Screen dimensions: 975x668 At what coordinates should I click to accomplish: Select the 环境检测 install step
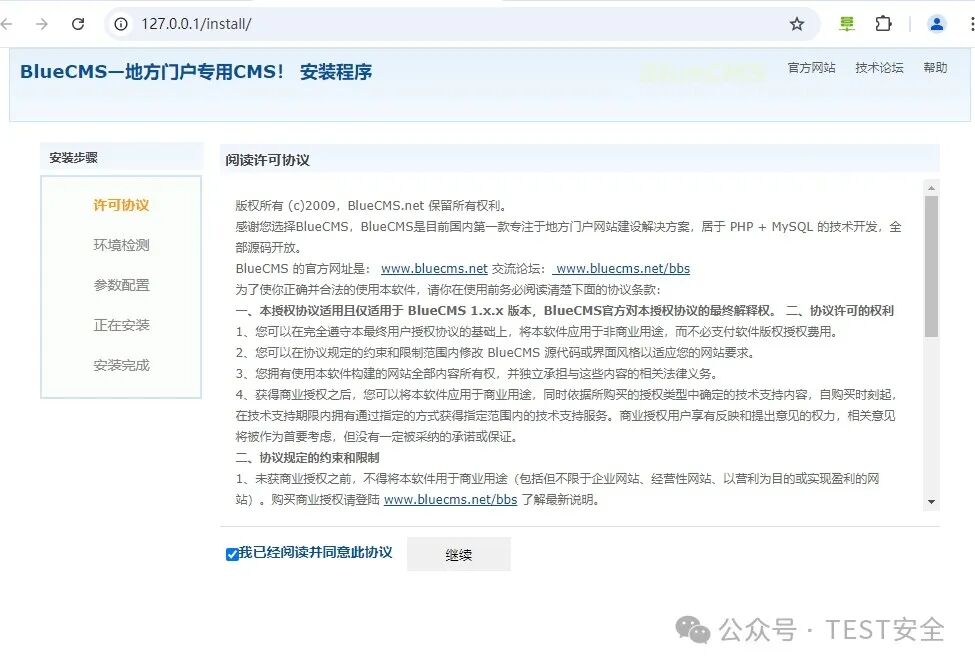[x=121, y=245]
